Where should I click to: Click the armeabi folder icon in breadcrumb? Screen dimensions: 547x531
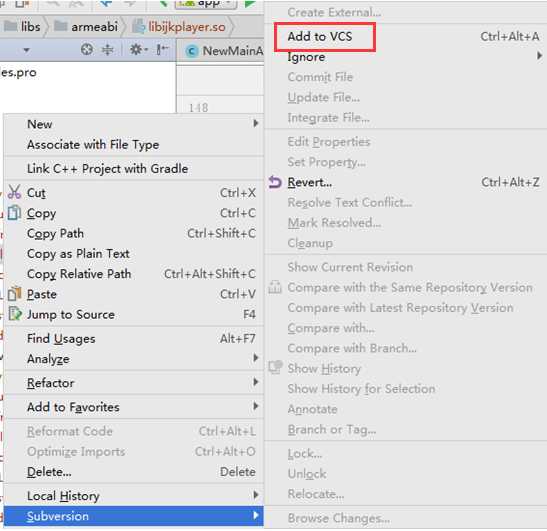tap(61, 26)
